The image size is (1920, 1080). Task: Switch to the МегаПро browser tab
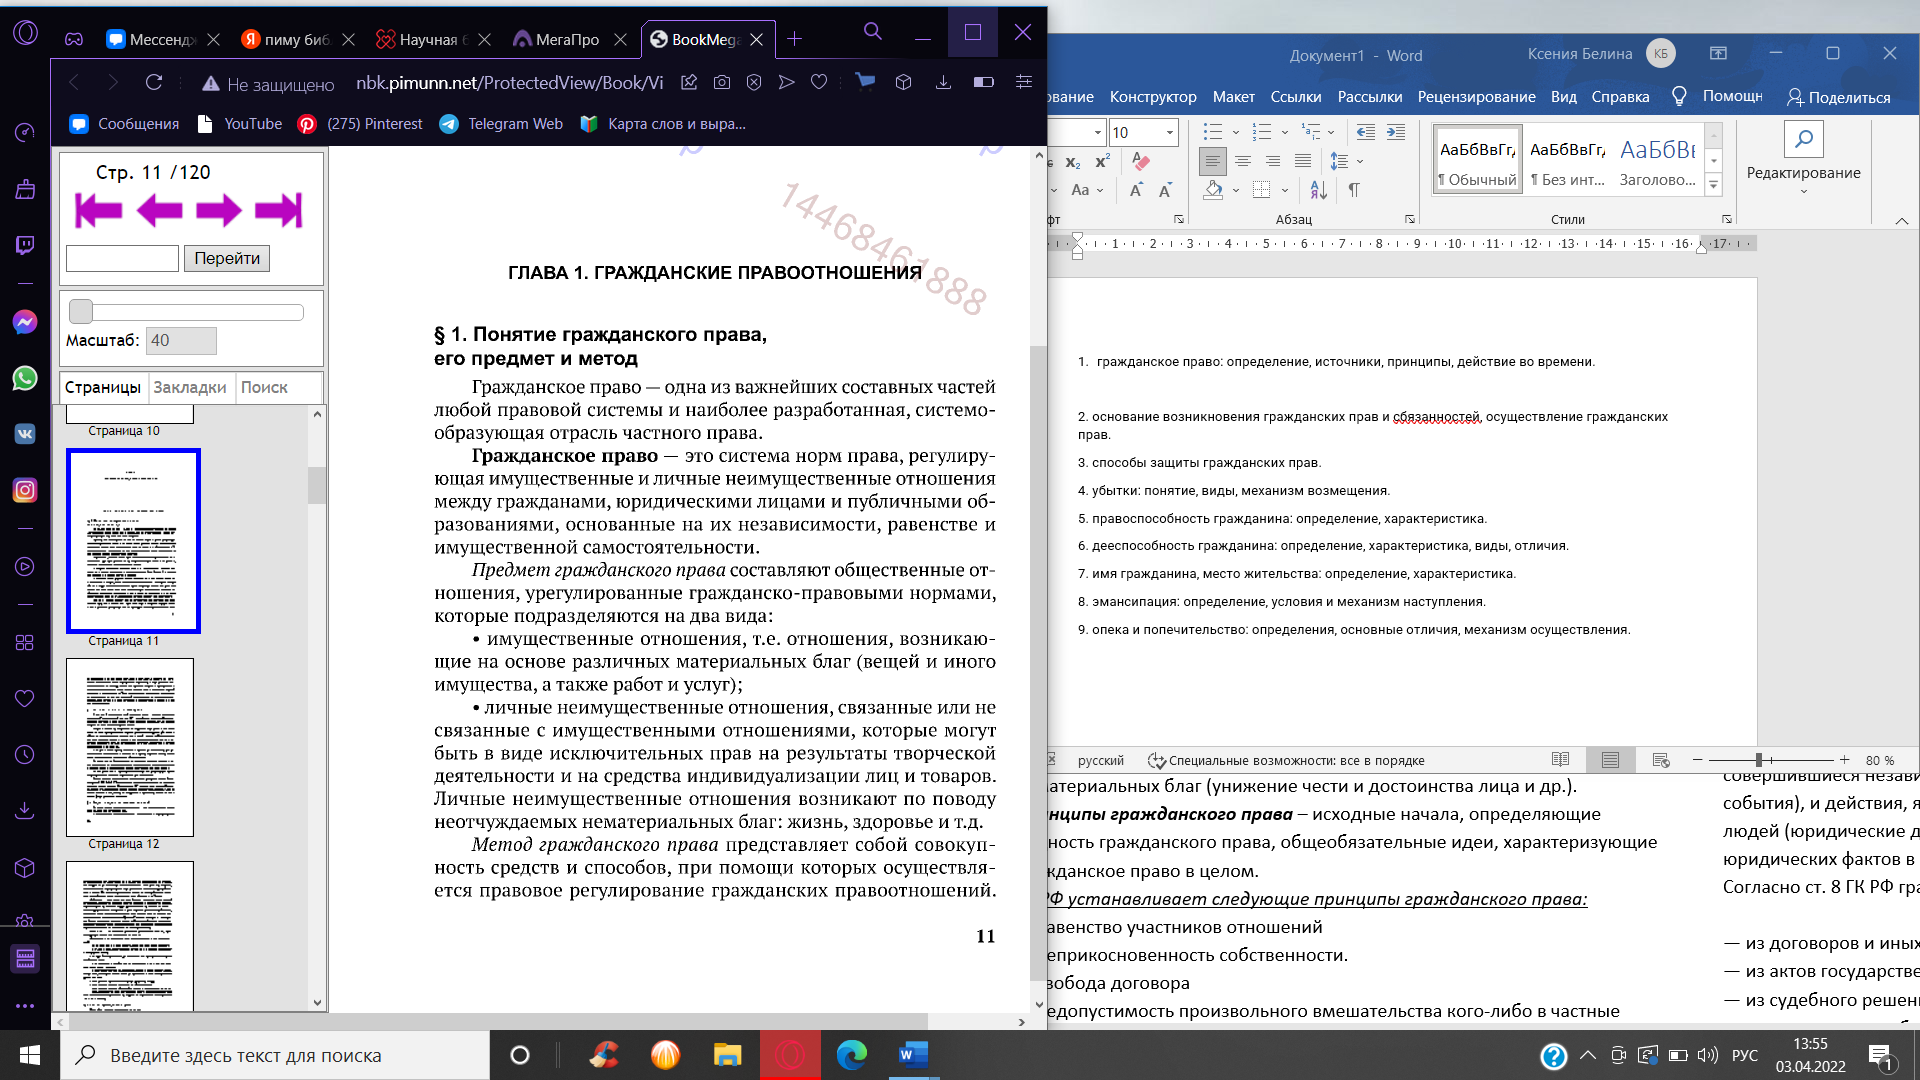(566, 39)
